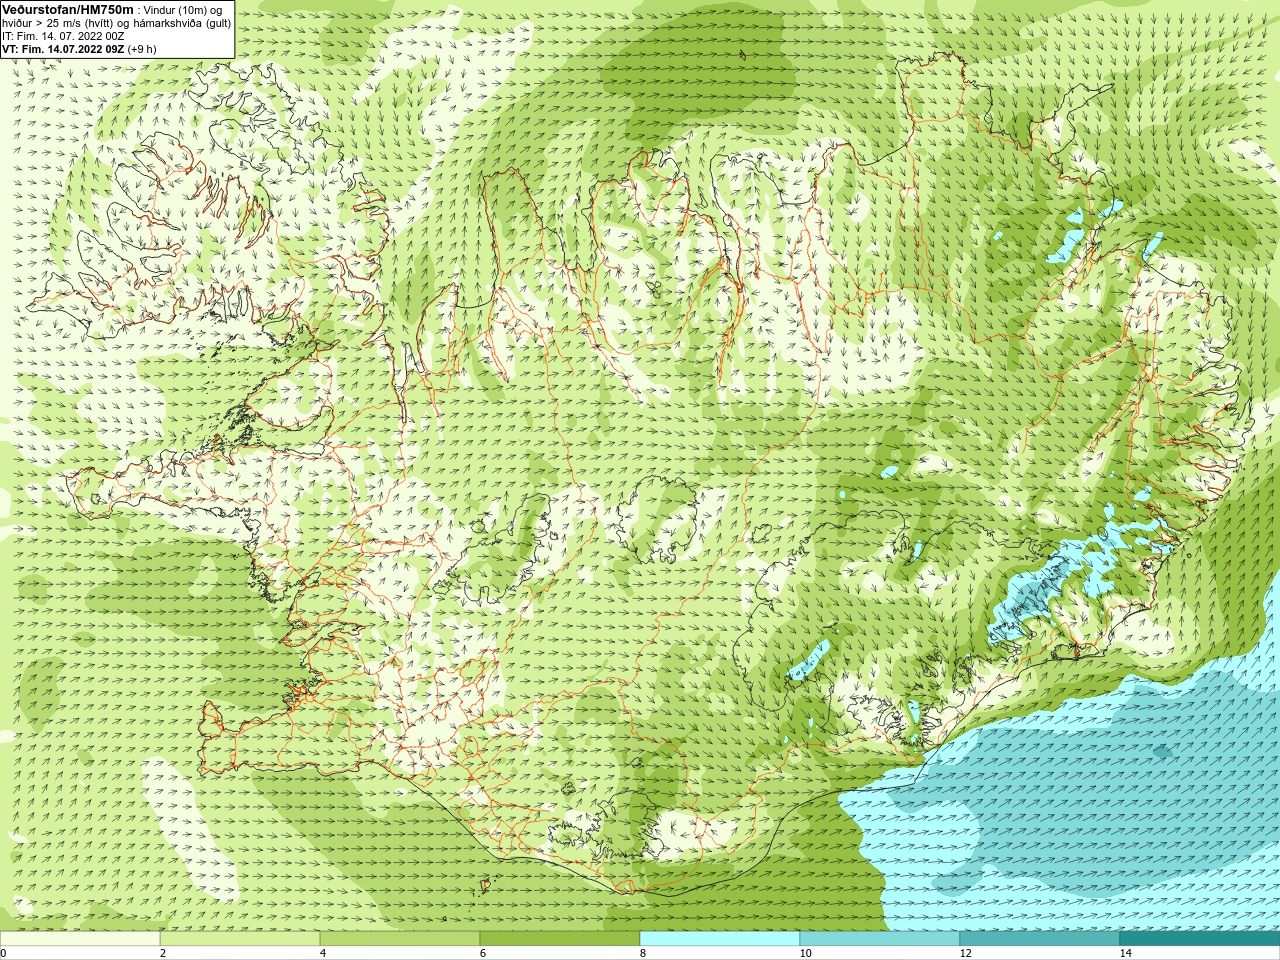Click the 'Vindur (10m) og' text
1280x960 pixels.
183,10
